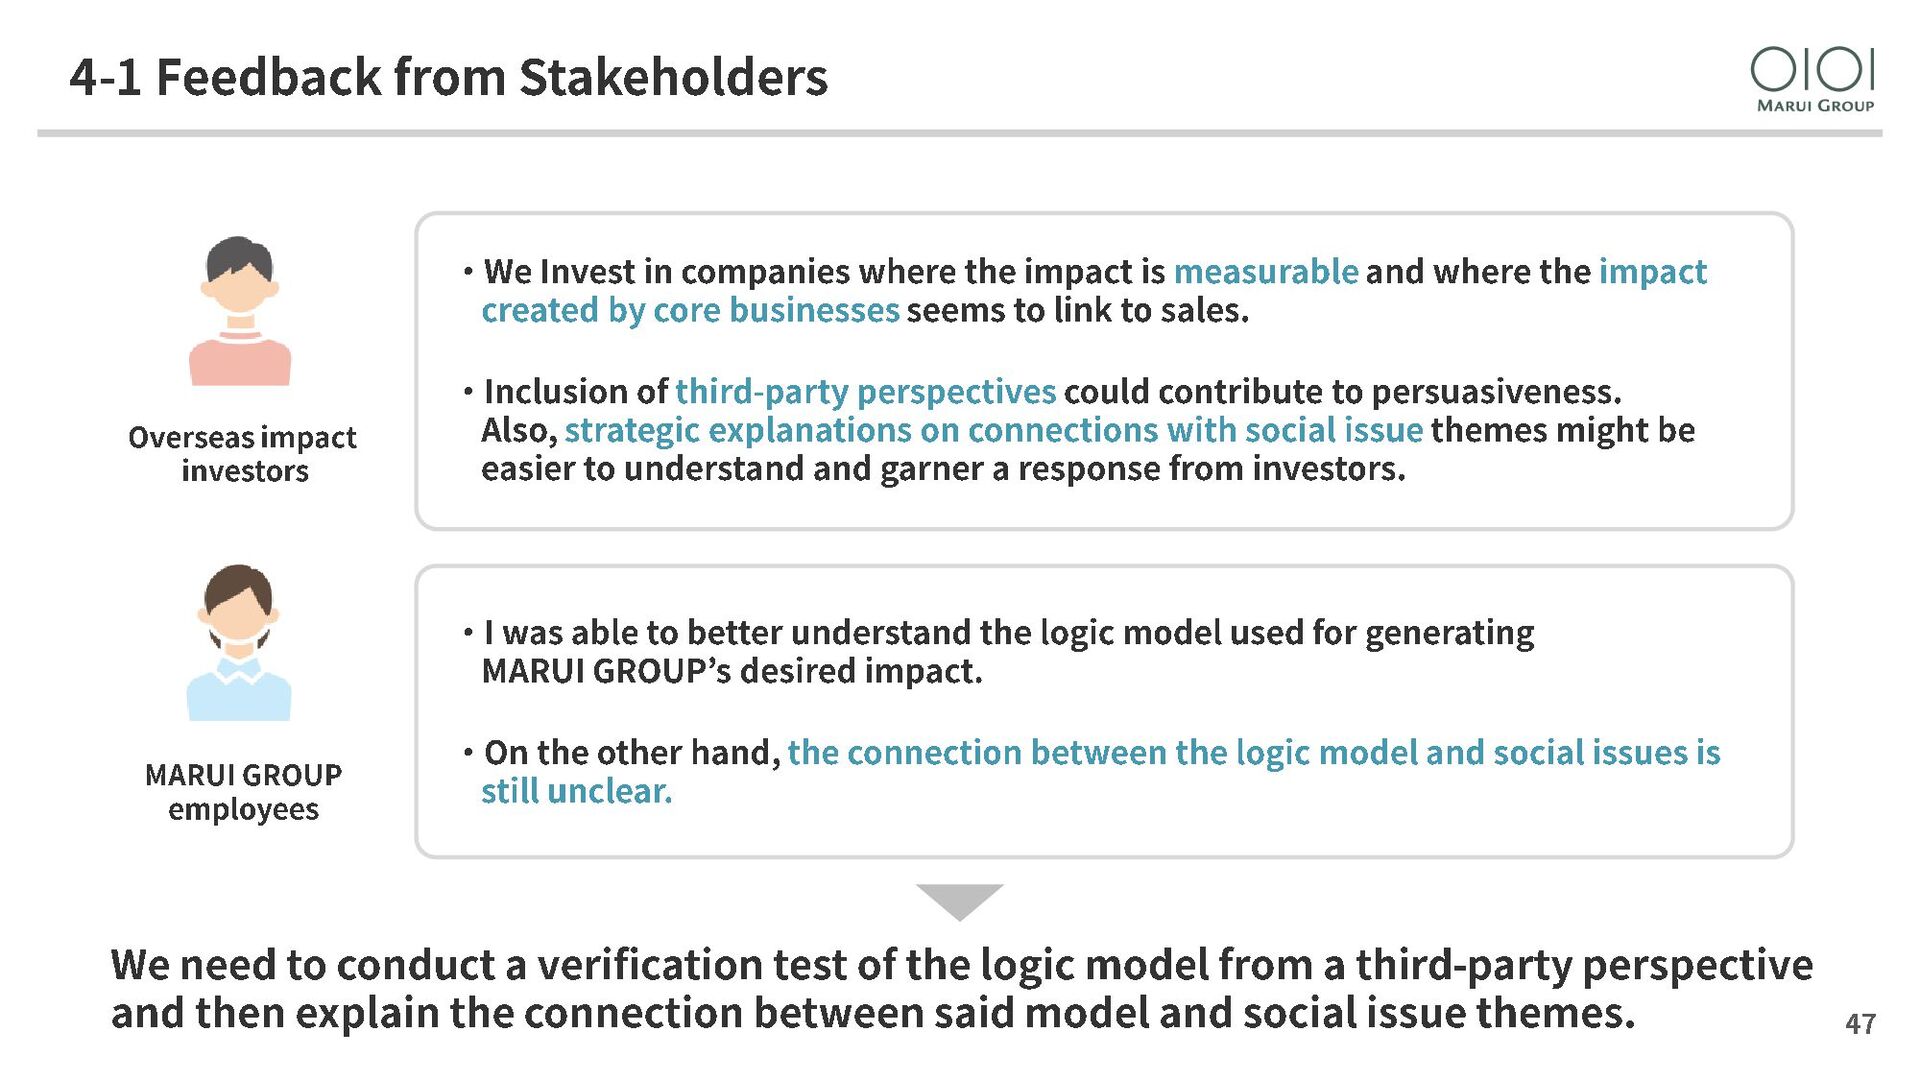Click the 'MARUI GROUP's desired impact' line

732,672
